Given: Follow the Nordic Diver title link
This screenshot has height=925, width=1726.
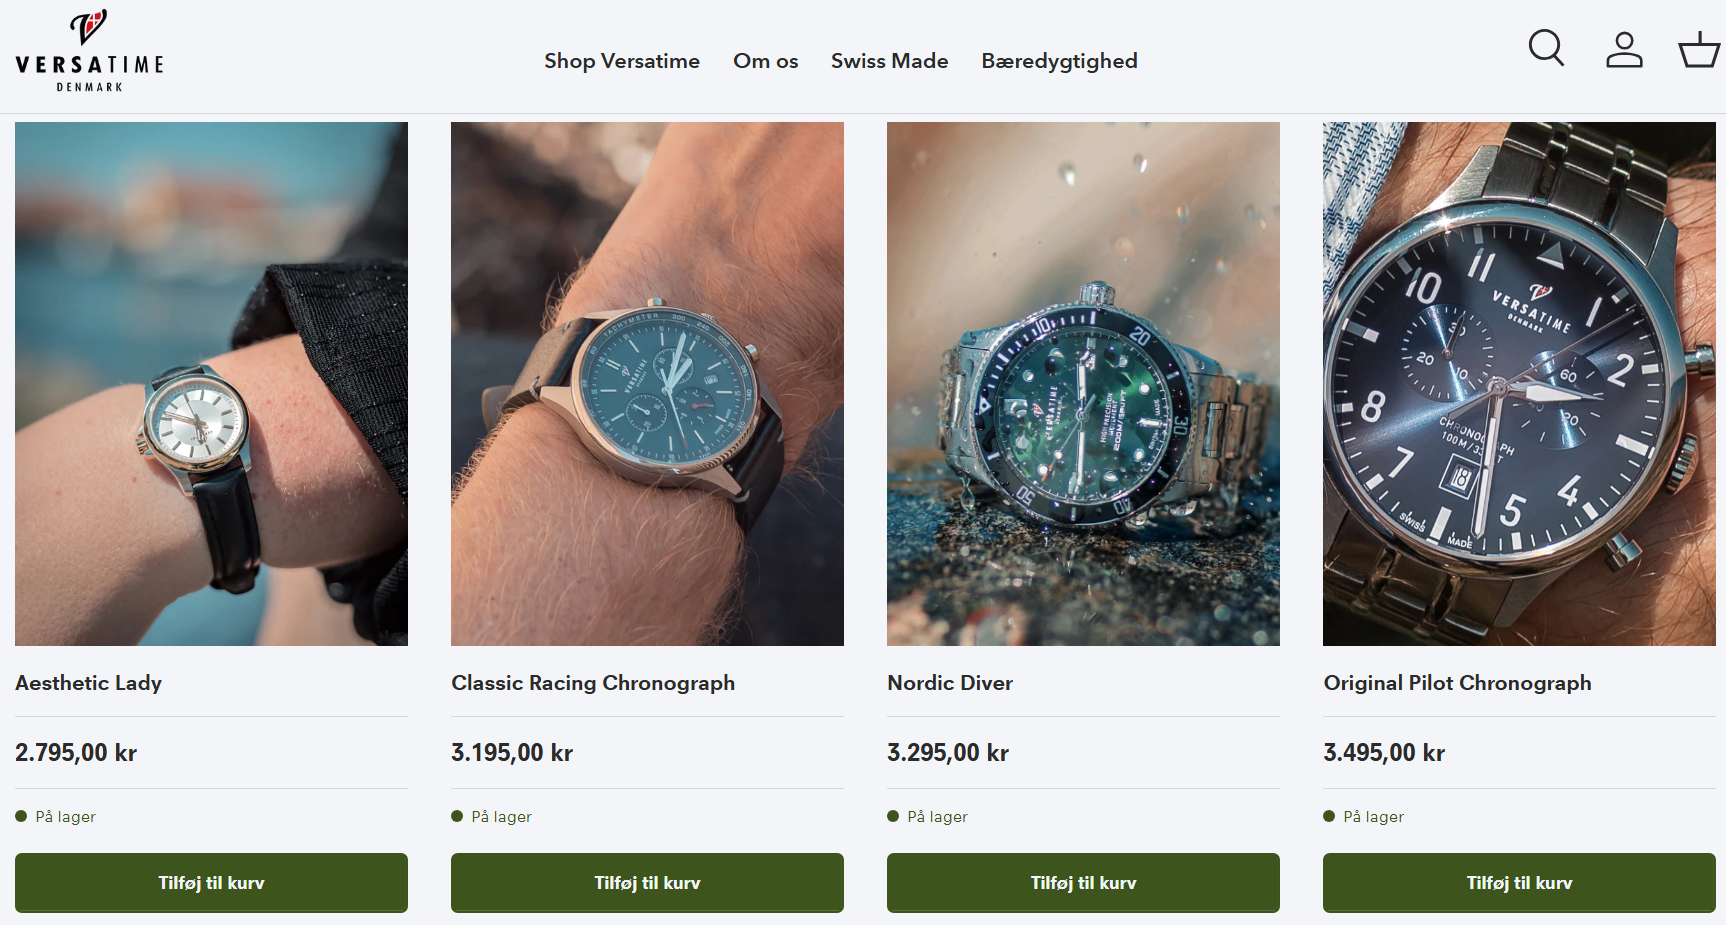Looking at the screenshot, I should click(950, 683).
